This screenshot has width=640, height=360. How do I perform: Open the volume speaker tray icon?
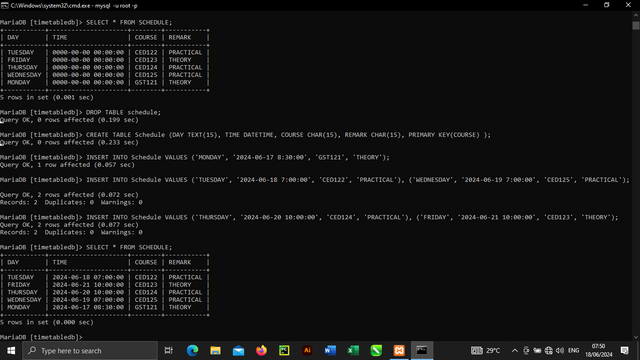click(560, 351)
